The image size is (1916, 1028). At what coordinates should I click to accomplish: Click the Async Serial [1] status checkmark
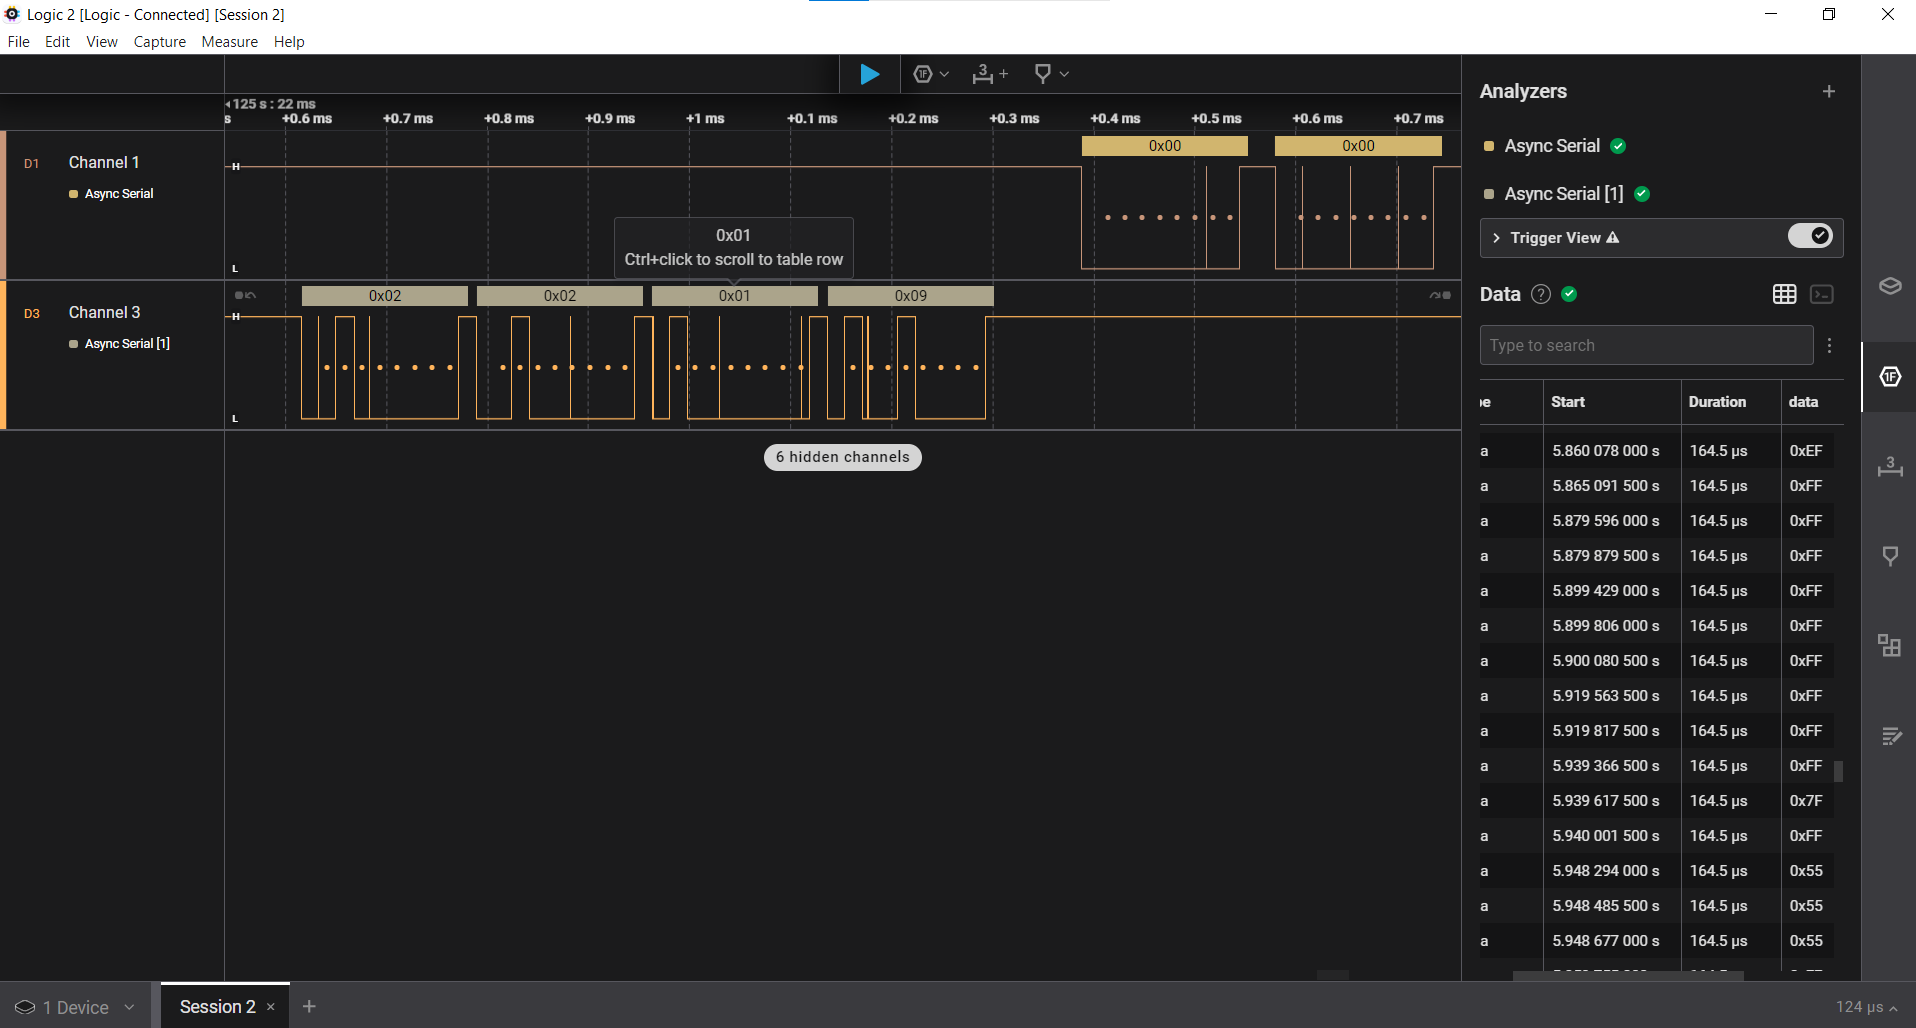(1642, 194)
